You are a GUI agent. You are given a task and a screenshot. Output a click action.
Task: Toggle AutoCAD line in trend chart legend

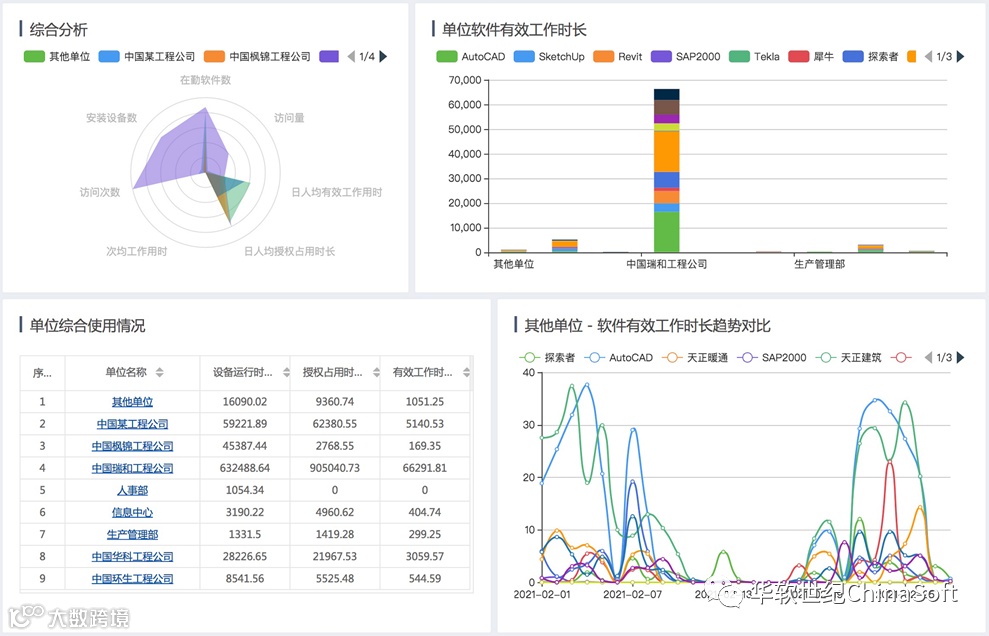coord(618,358)
